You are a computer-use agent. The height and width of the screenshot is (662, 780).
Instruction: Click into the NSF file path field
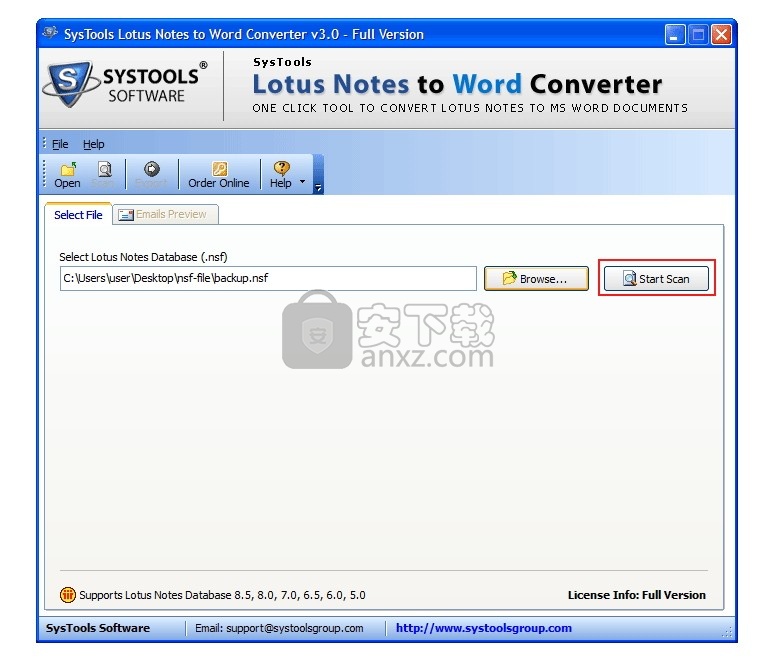point(268,278)
